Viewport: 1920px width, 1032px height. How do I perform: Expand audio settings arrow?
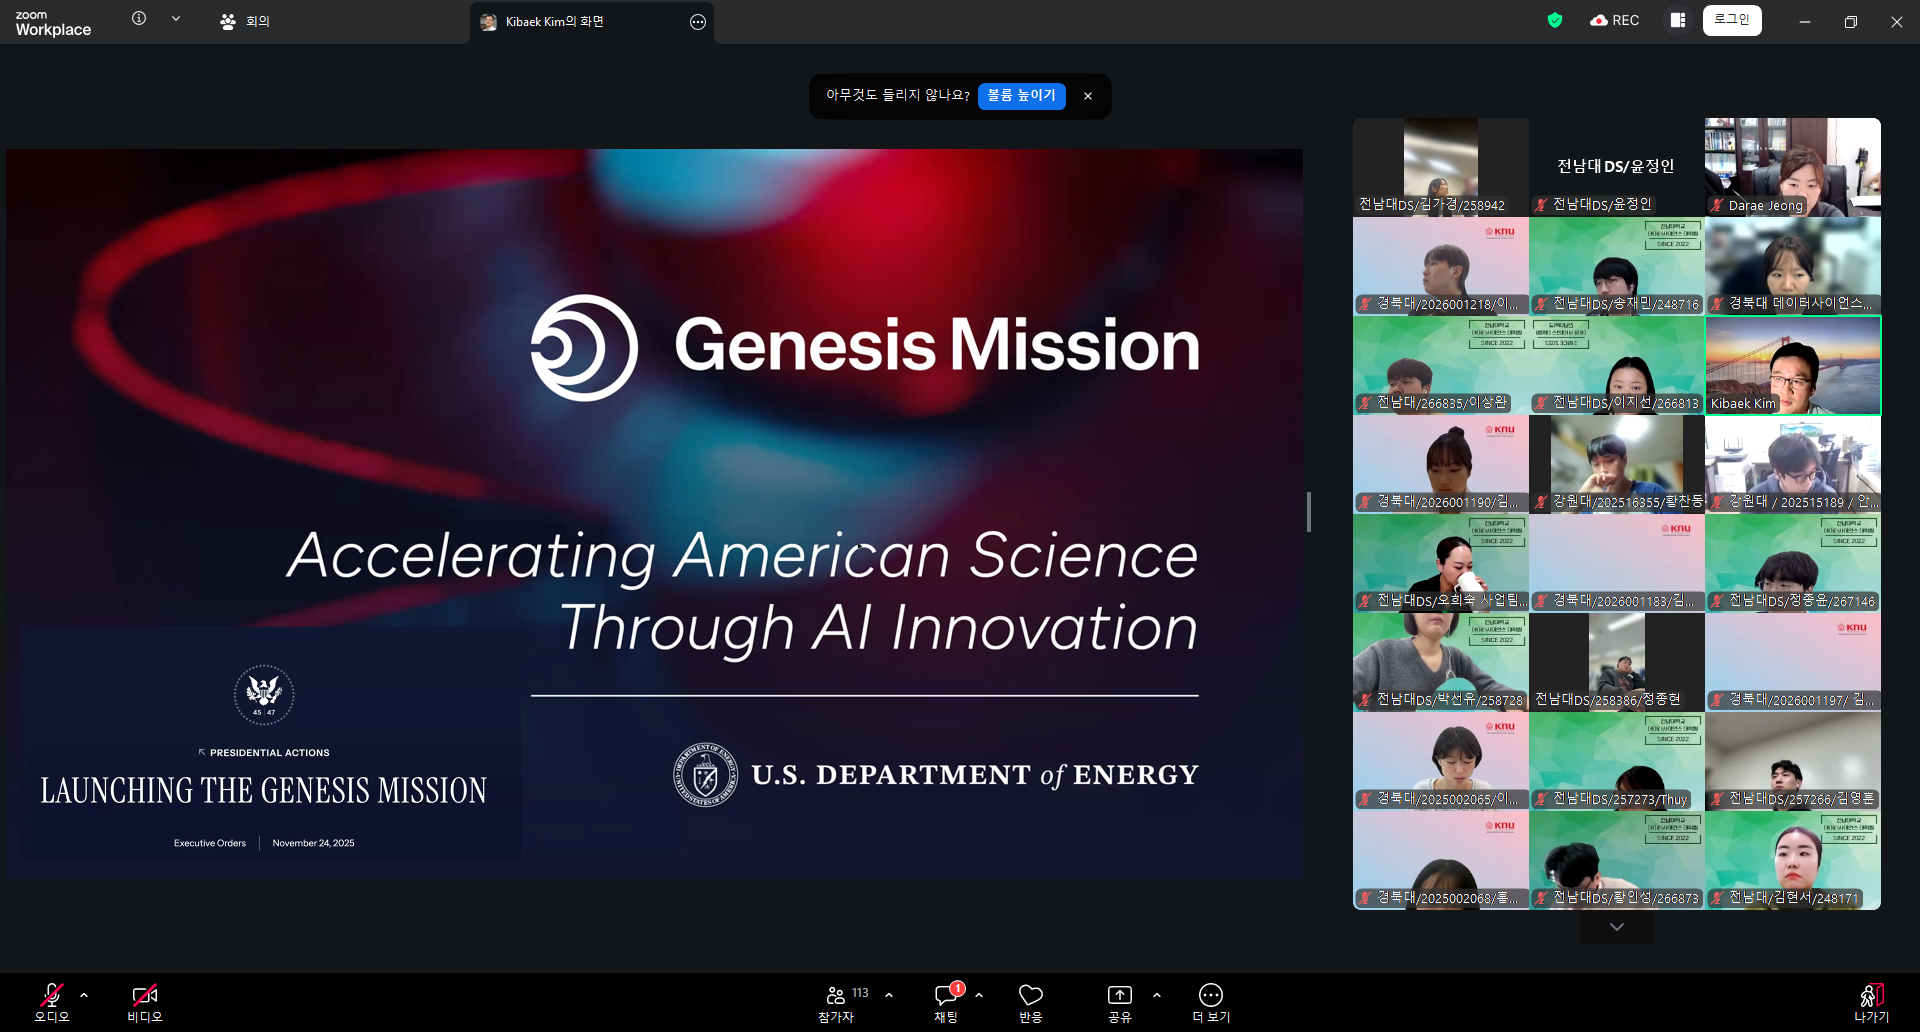tap(84, 995)
